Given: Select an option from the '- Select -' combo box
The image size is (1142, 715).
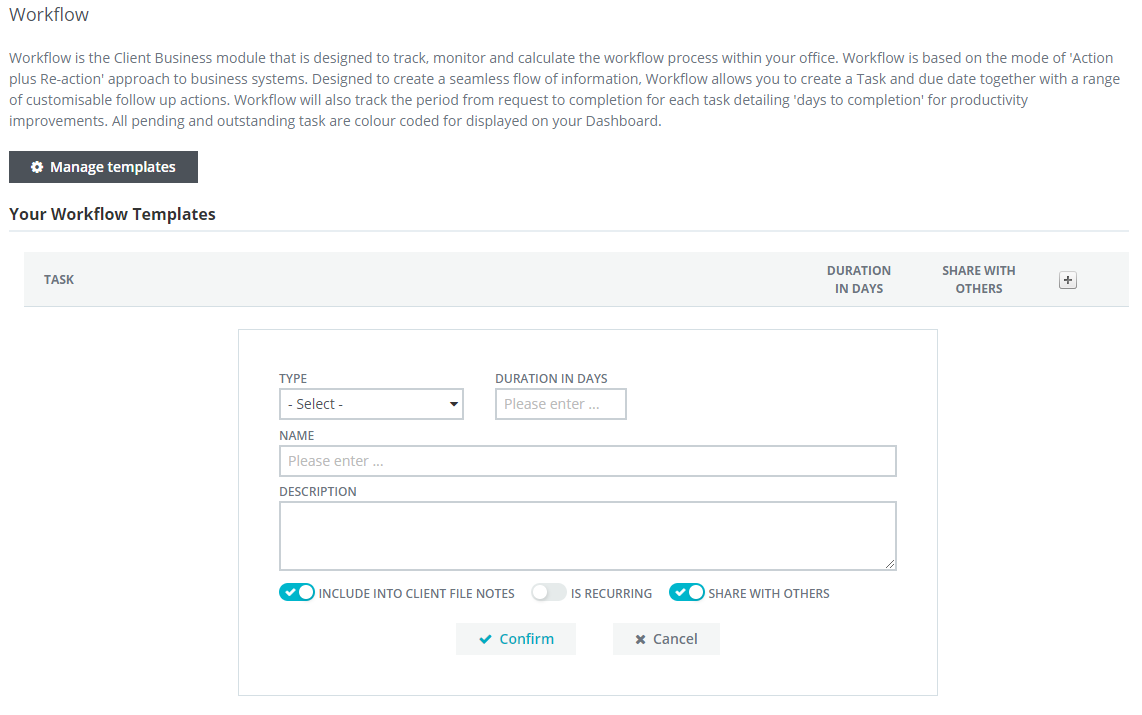Looking at the screenshot, I should [x=371, y=403].
